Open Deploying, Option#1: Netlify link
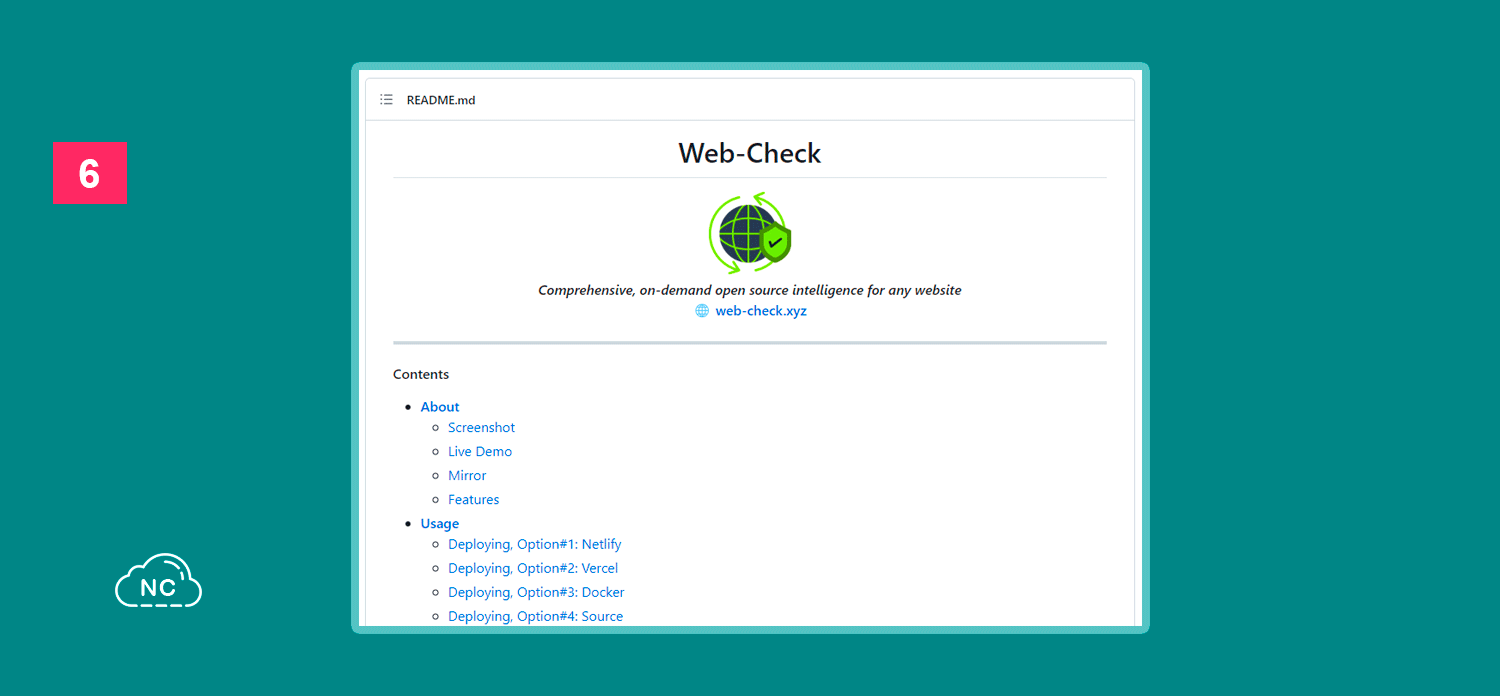The image size is (1500, 696). click(535, 544)
